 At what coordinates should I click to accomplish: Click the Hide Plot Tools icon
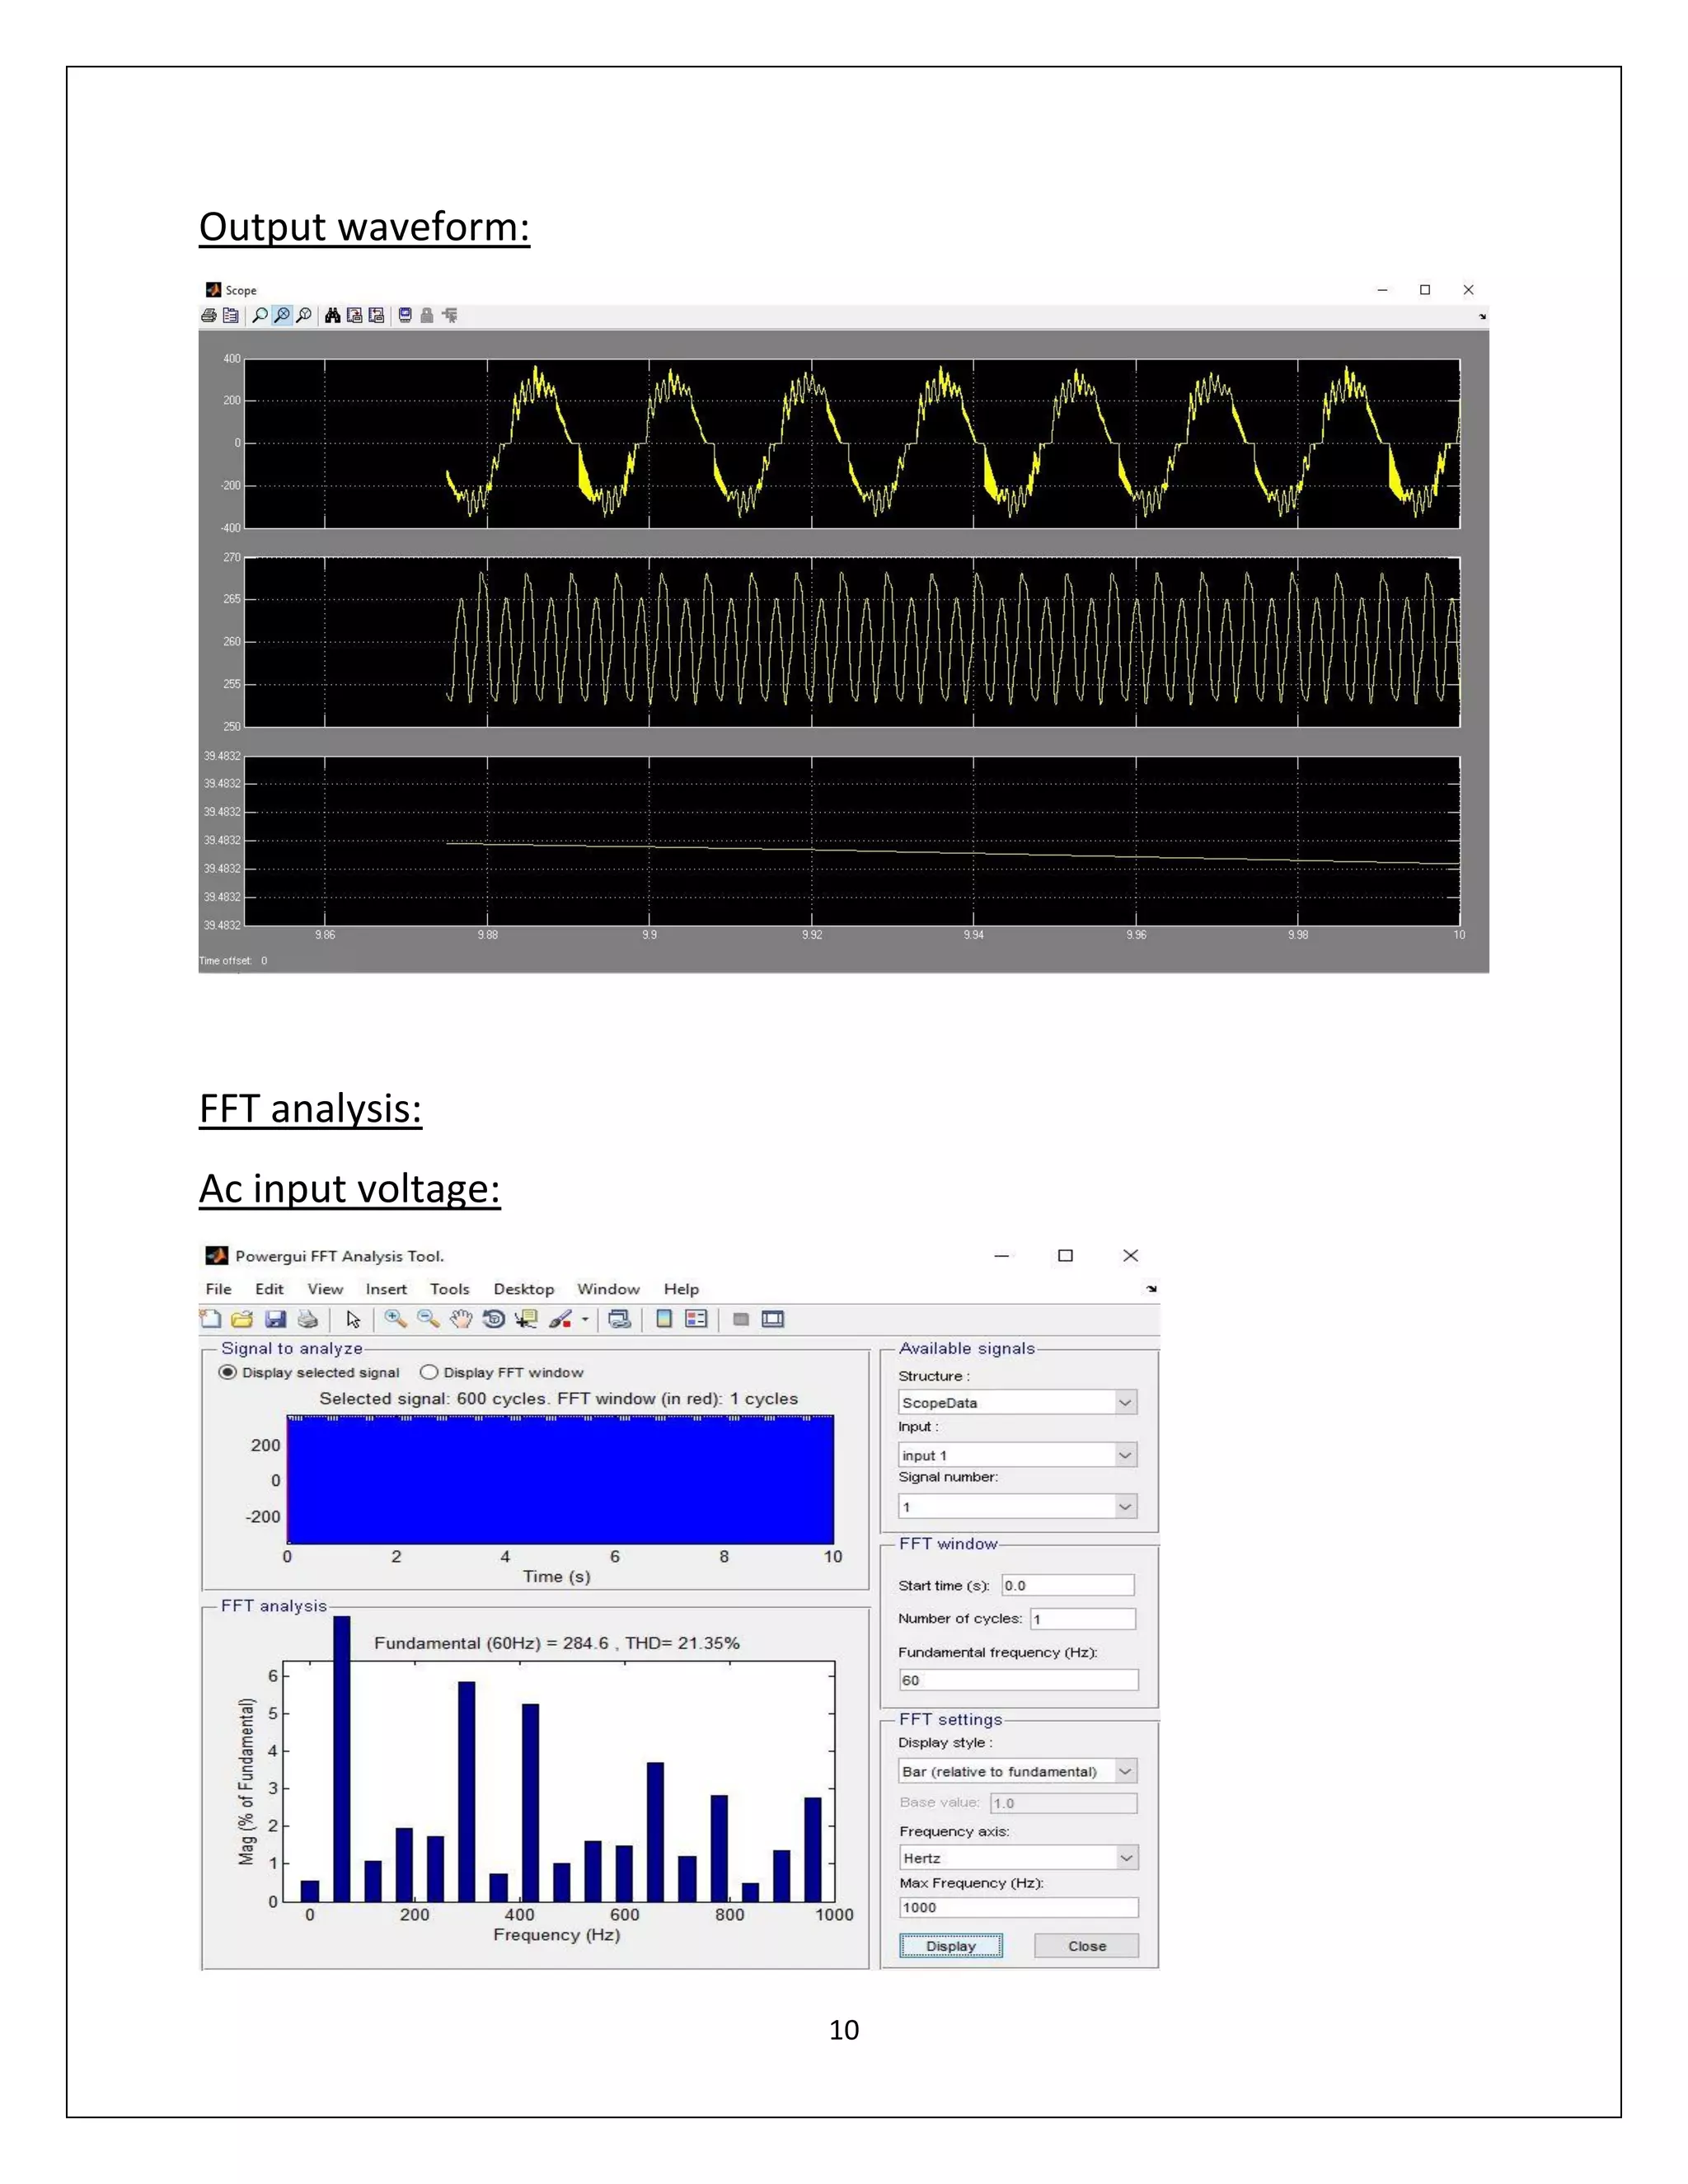(741, 1319)
